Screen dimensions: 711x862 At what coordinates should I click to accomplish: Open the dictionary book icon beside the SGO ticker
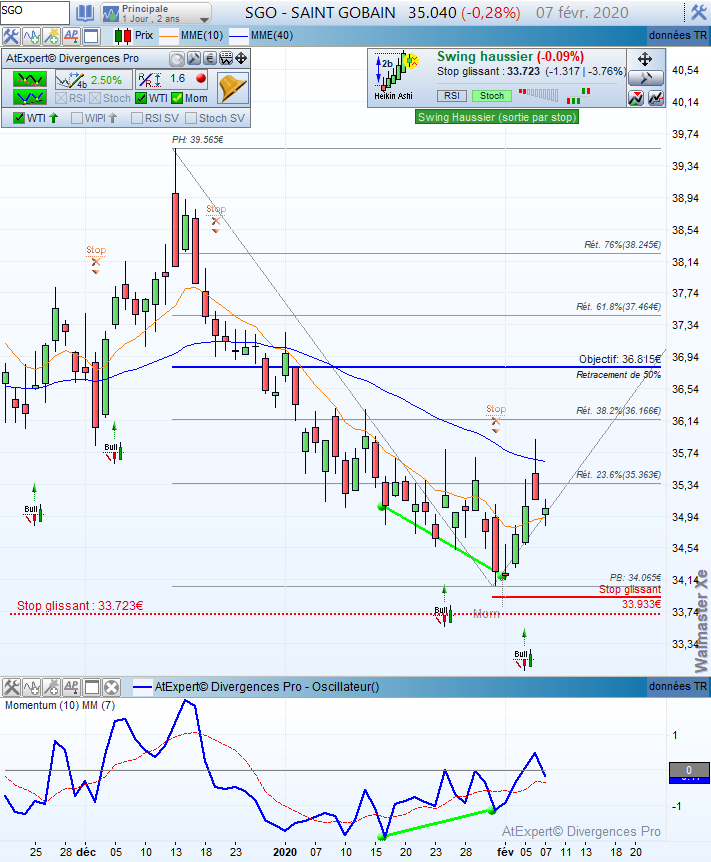(85, 13)
